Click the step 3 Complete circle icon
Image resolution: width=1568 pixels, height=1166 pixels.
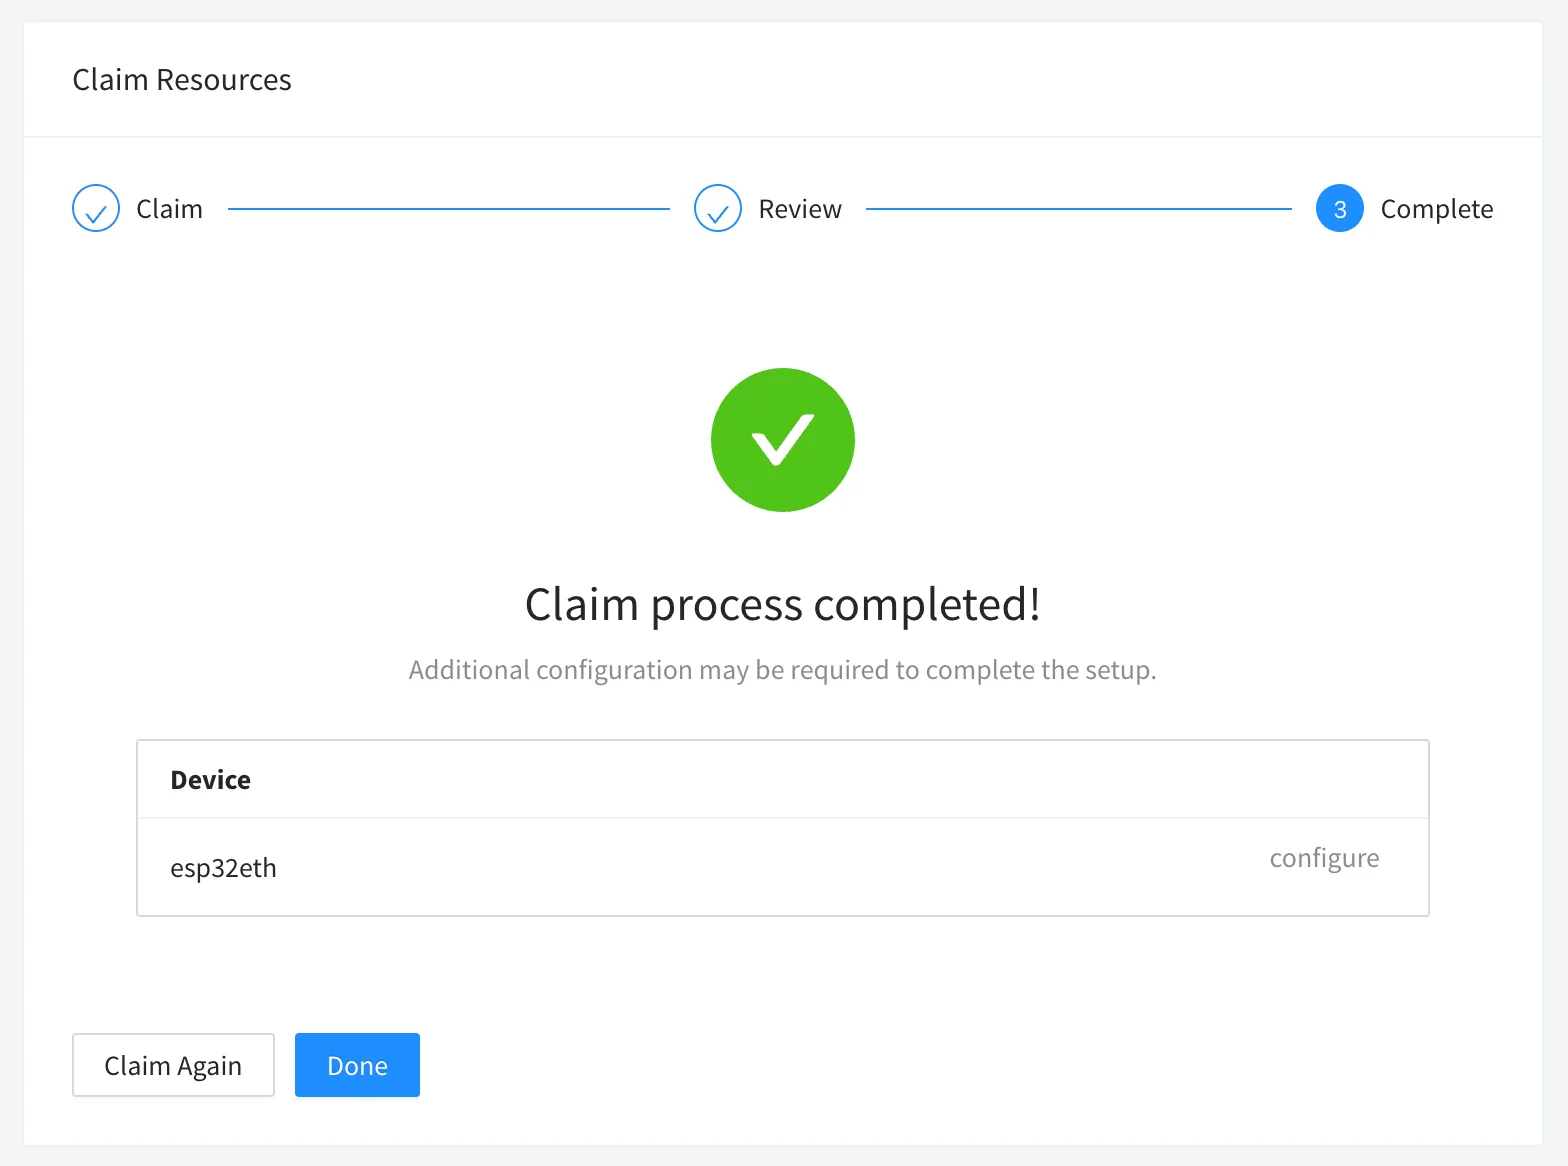tap(1340, 208)
